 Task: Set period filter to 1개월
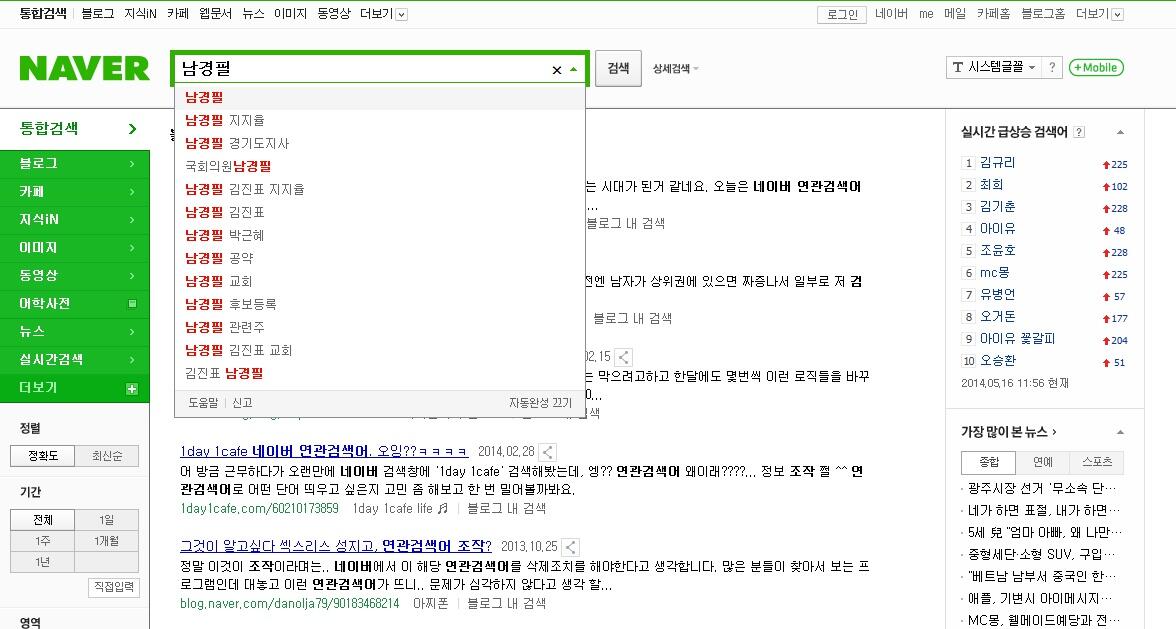point(107,541)
